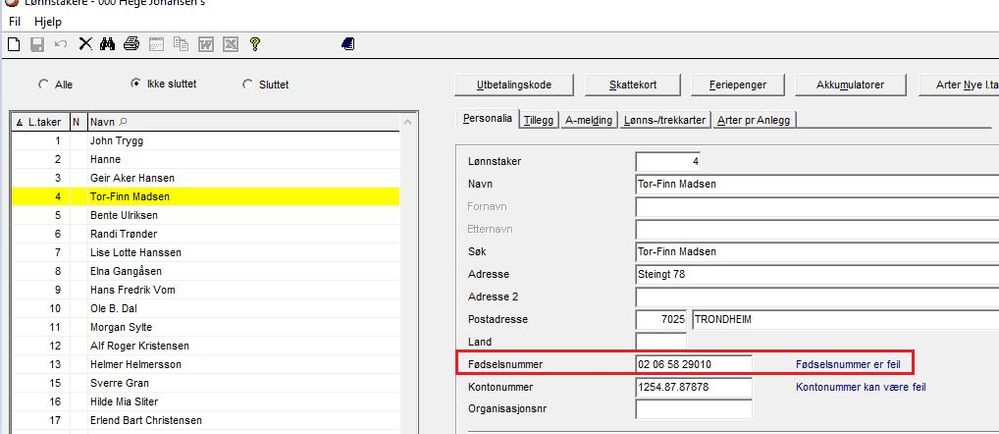The image size is (999, 434).
Task: Click the Utbetalingskode button
Action: (514, 85)
